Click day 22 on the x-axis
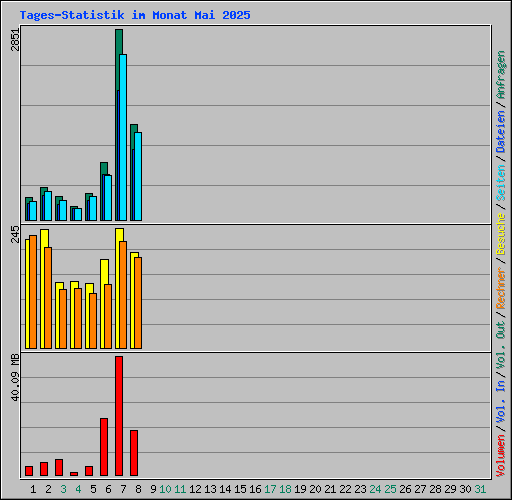Image resolution: width=512 pixels, height=500 pixels. (x=345, y=489)
